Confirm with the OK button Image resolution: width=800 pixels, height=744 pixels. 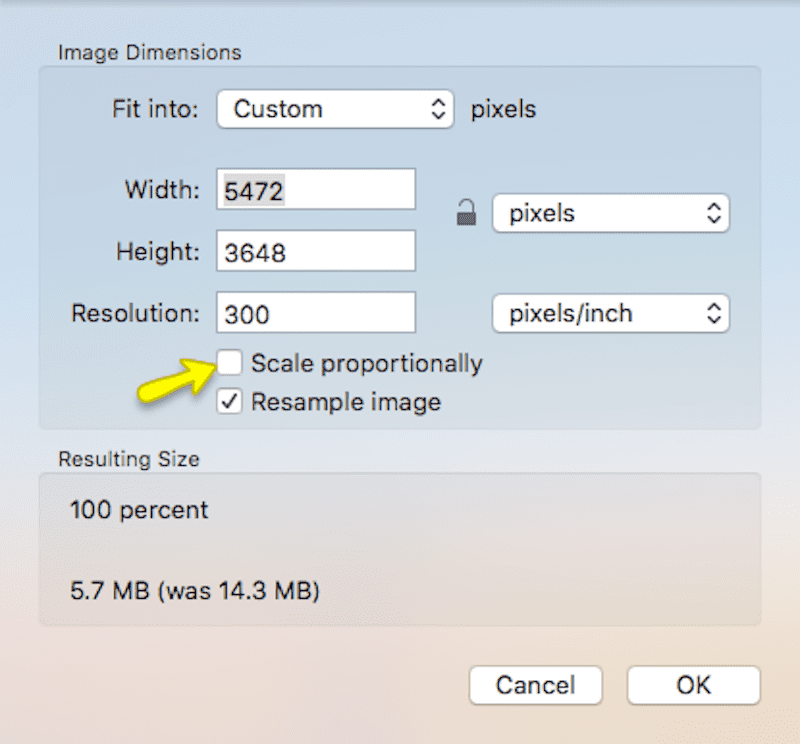pos(693,685)
